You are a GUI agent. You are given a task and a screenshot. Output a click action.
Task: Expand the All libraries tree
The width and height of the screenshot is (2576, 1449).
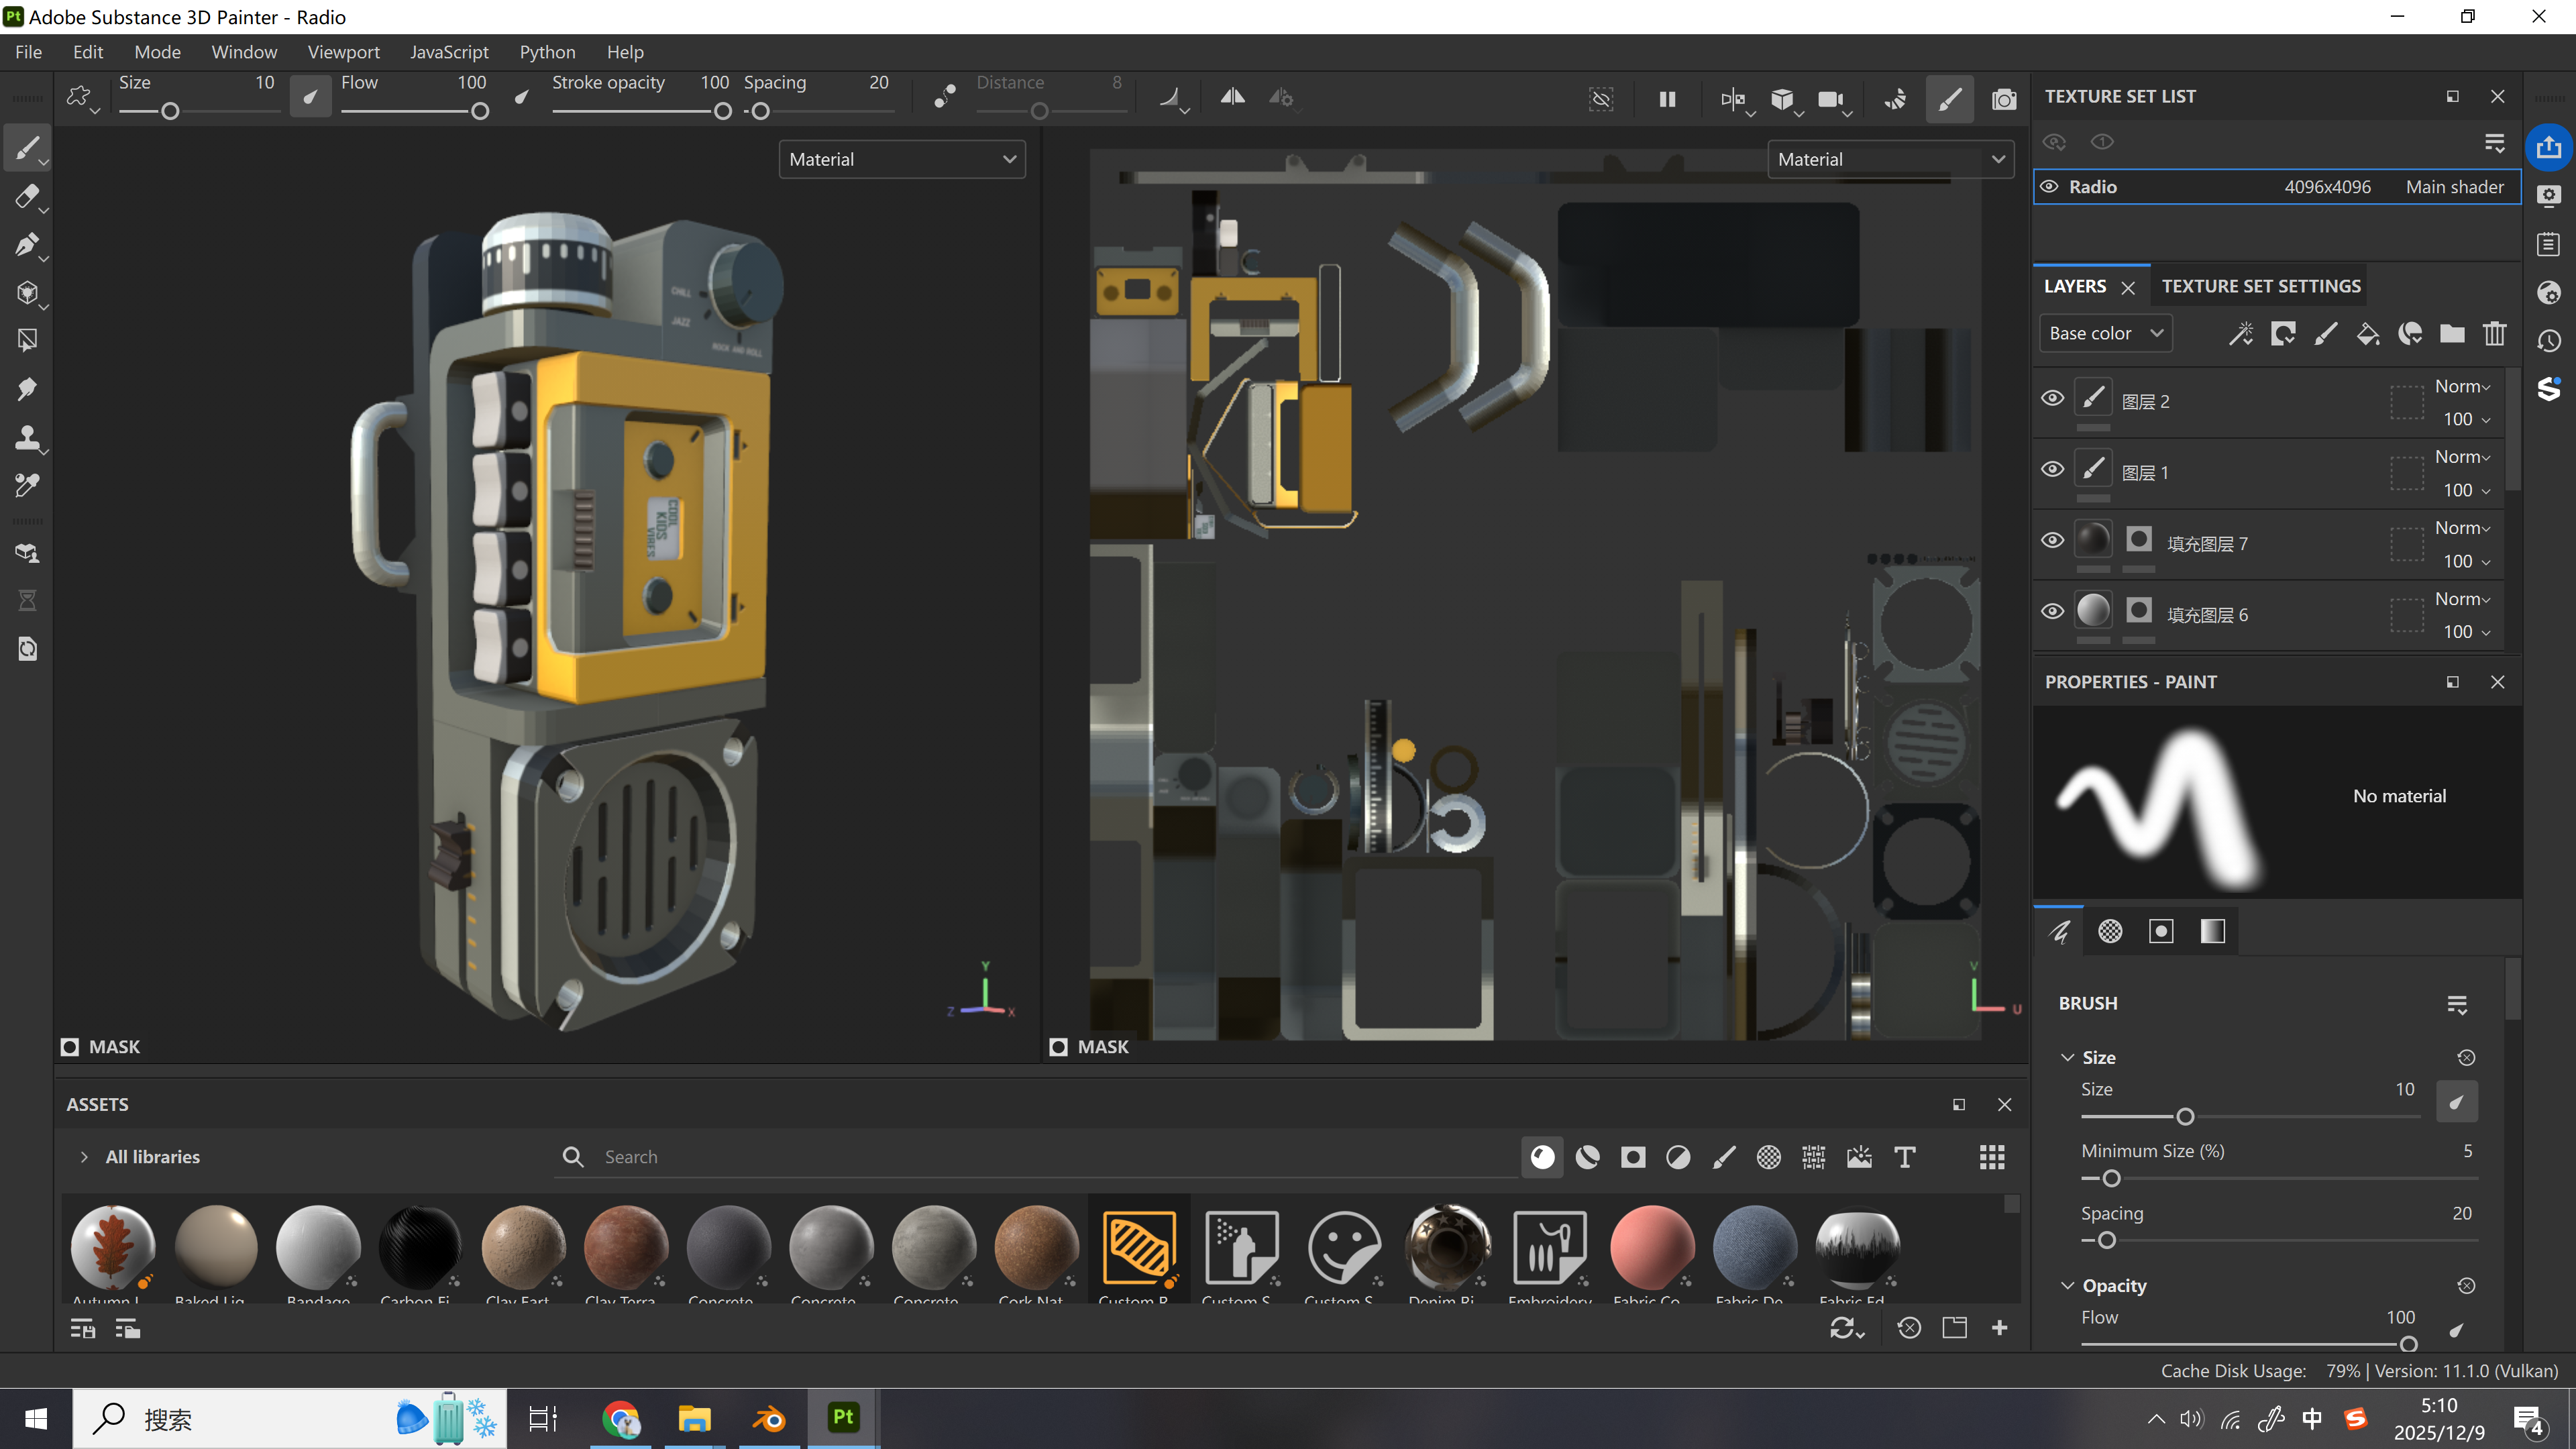(84, 1157)
